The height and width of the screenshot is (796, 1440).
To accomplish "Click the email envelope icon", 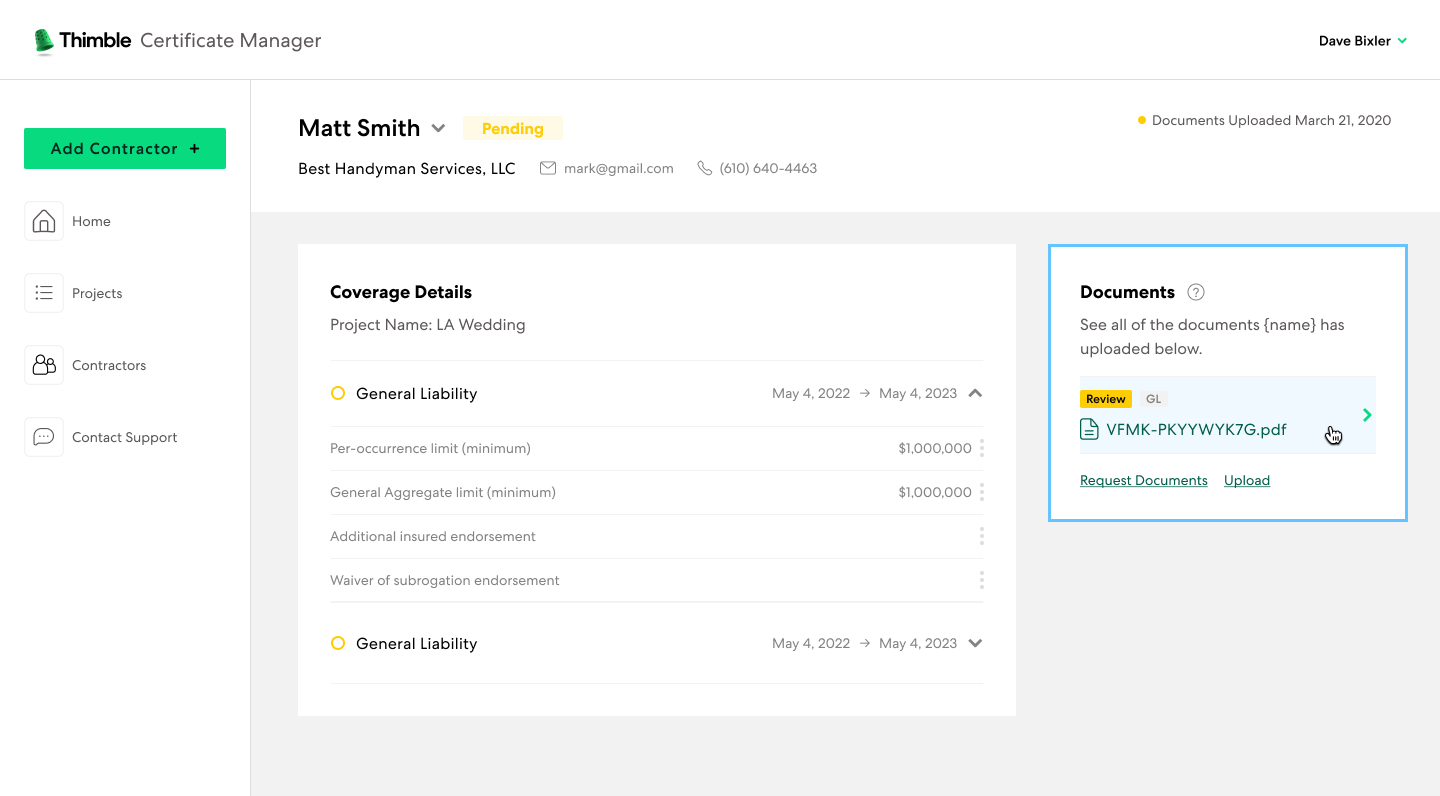I will (548, 169).
